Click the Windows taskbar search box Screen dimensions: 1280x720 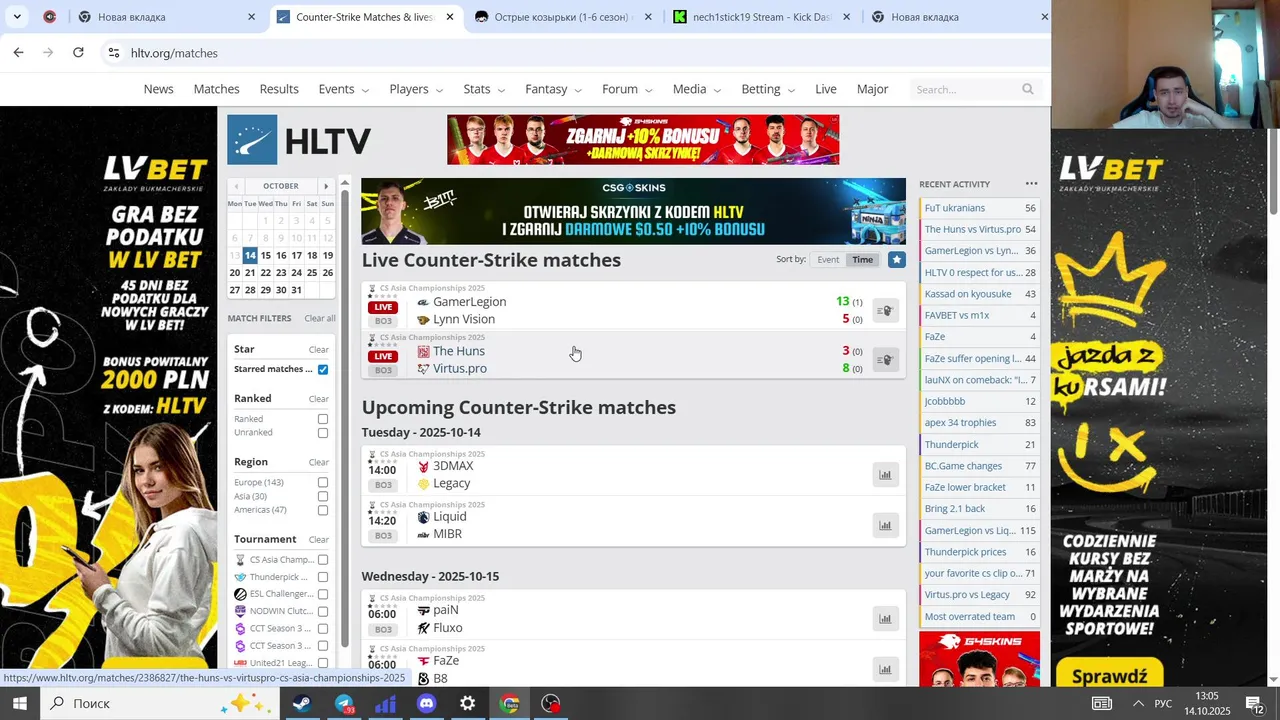(163, 704)
